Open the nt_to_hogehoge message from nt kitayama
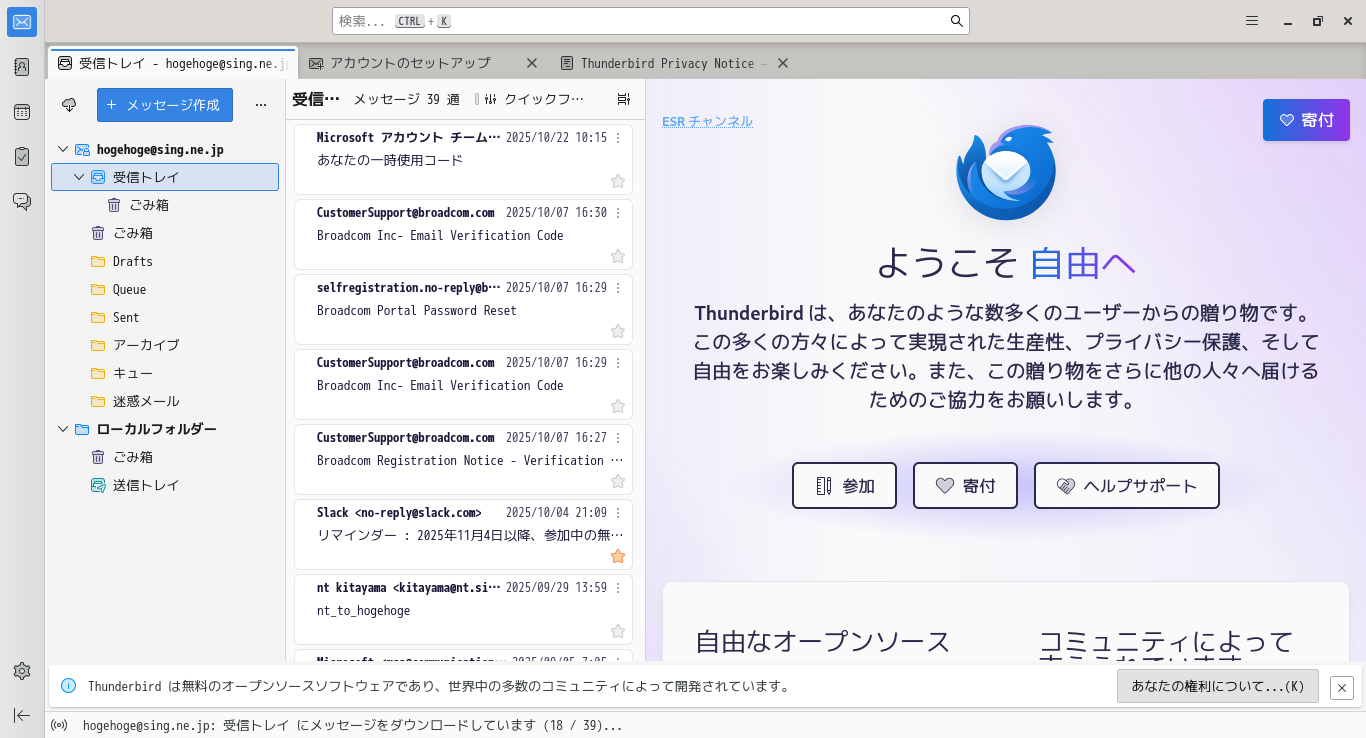Image resolution: width=1366 pixels, height=738 pixels. coord(464,610)
